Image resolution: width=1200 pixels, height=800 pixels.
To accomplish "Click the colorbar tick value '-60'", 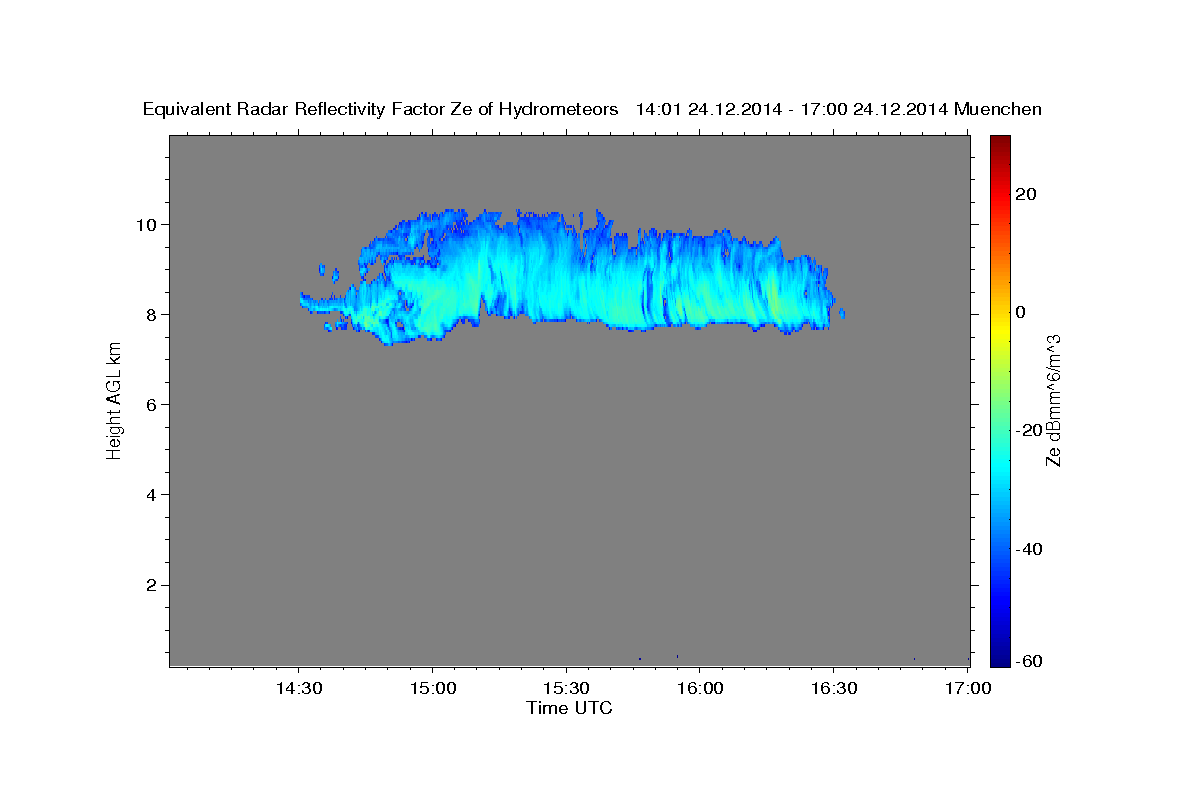I will click(x=1030, y=662).
